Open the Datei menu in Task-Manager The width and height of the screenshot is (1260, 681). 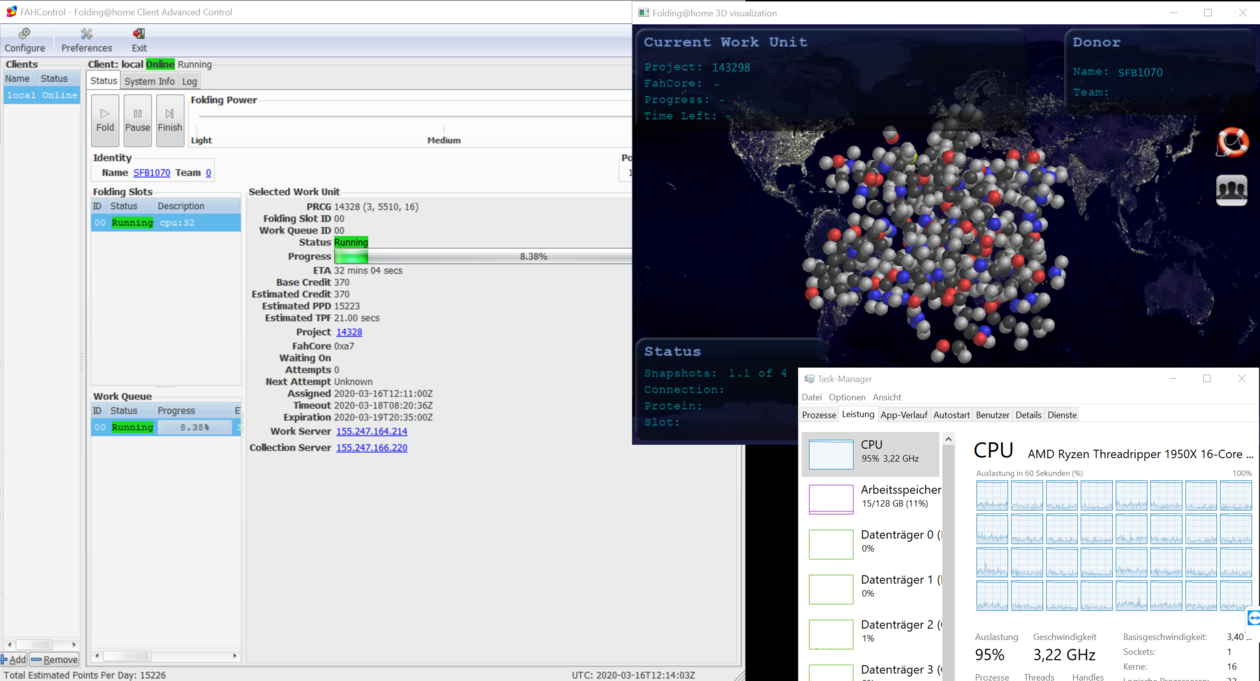pos(811,397)
